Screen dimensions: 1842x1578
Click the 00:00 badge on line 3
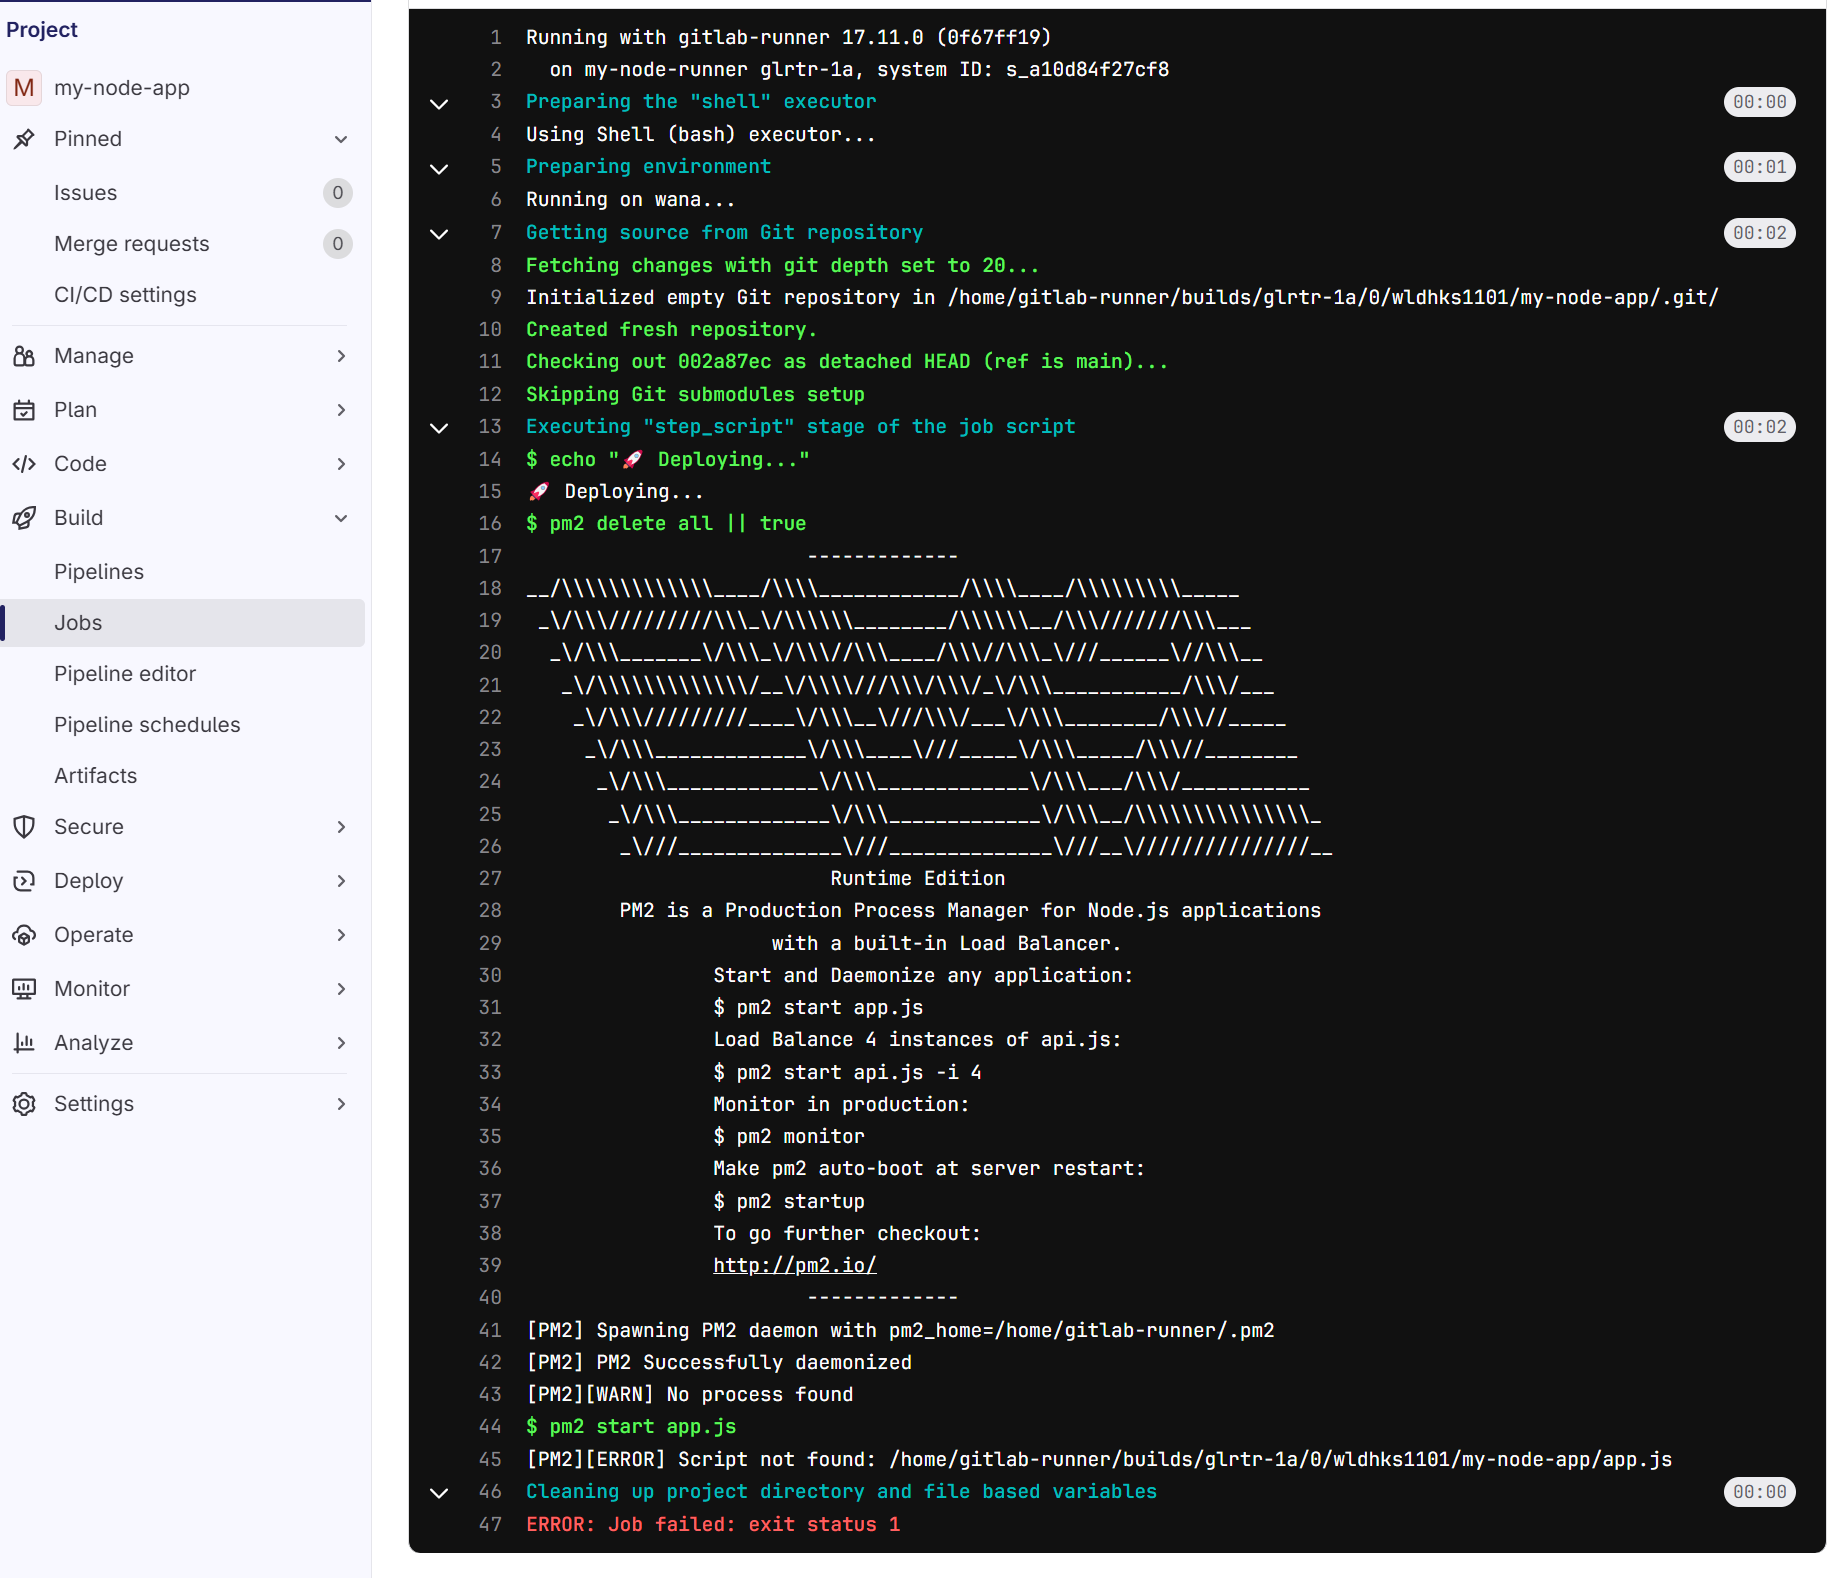point(1760,102)
